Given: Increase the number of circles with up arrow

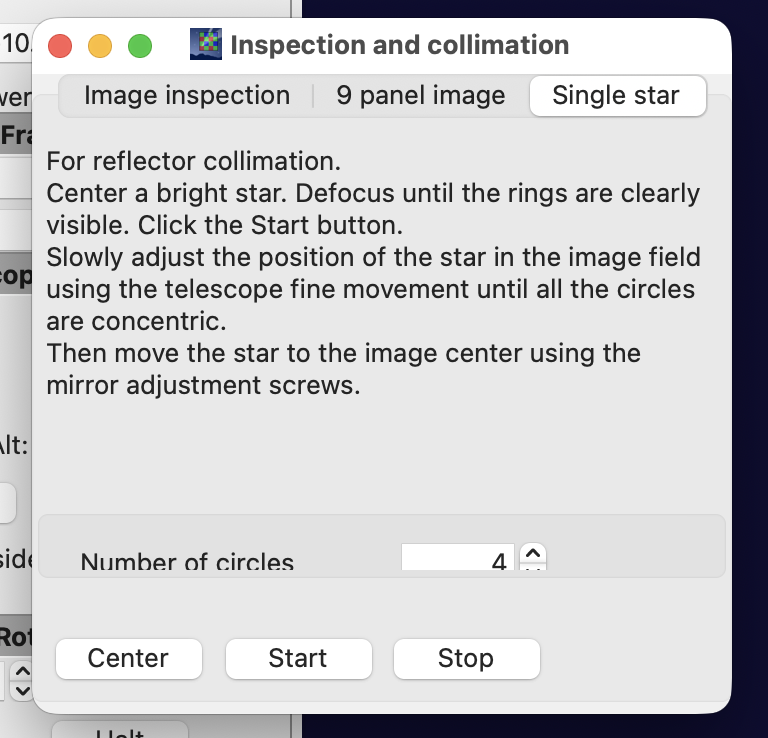Looking at the screenshot, I should click(533, 554).
